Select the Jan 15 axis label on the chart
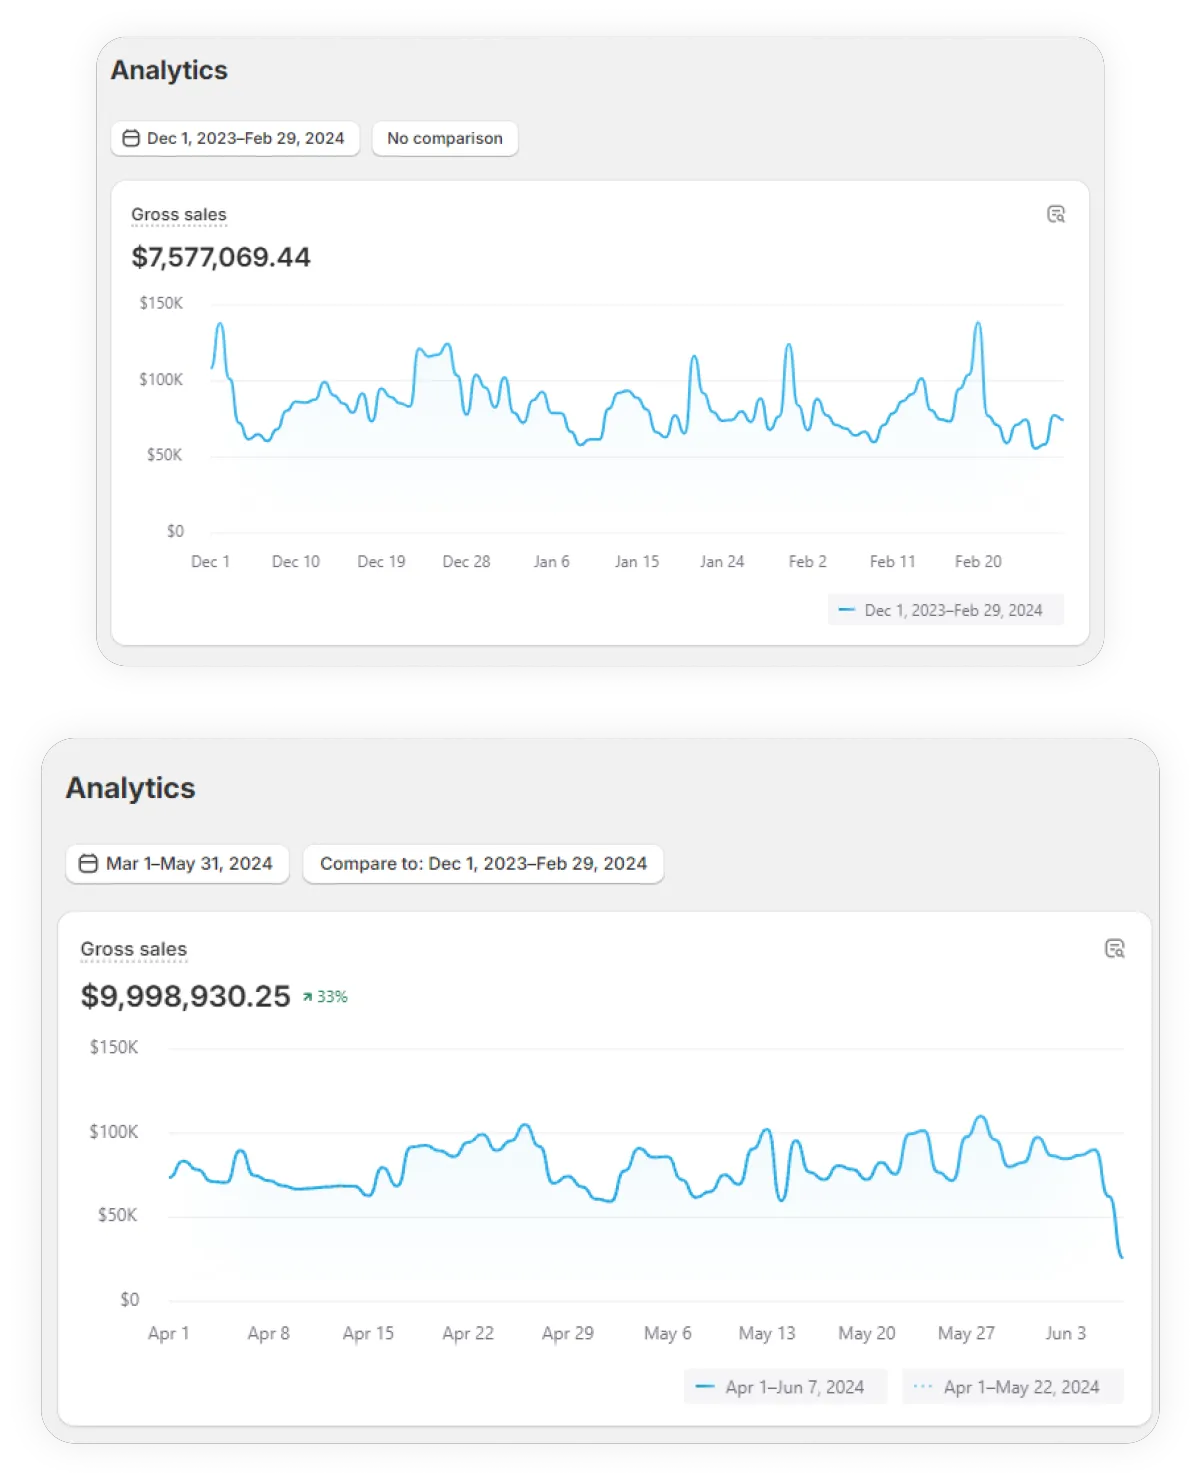The image size is (1200, 1484). click(637, 562)
